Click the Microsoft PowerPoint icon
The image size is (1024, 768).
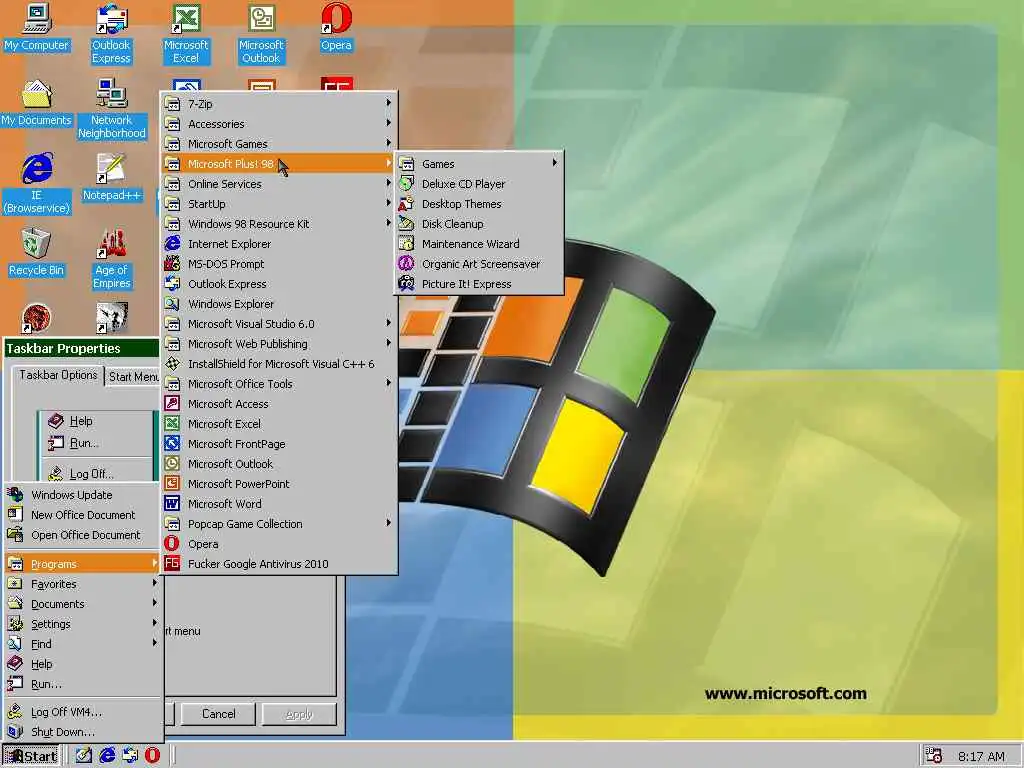tap(172, 484)
